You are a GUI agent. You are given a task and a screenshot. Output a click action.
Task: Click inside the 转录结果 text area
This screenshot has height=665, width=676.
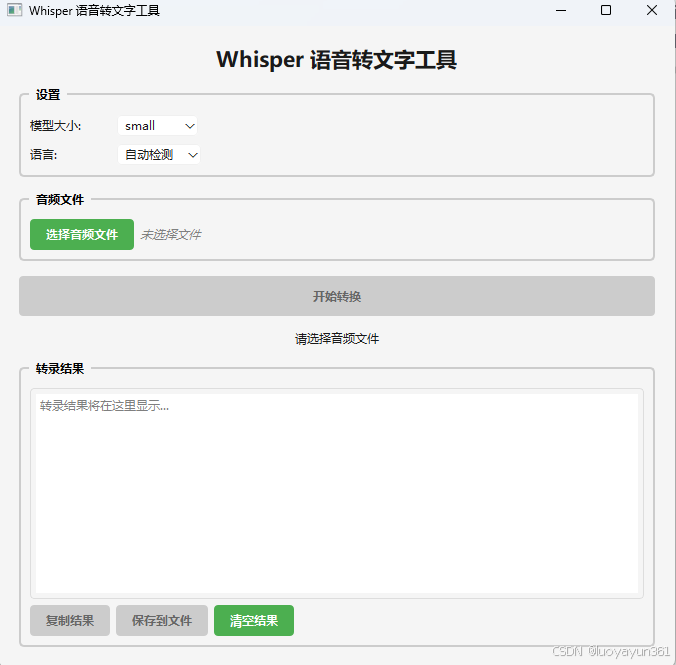point(337,493)
